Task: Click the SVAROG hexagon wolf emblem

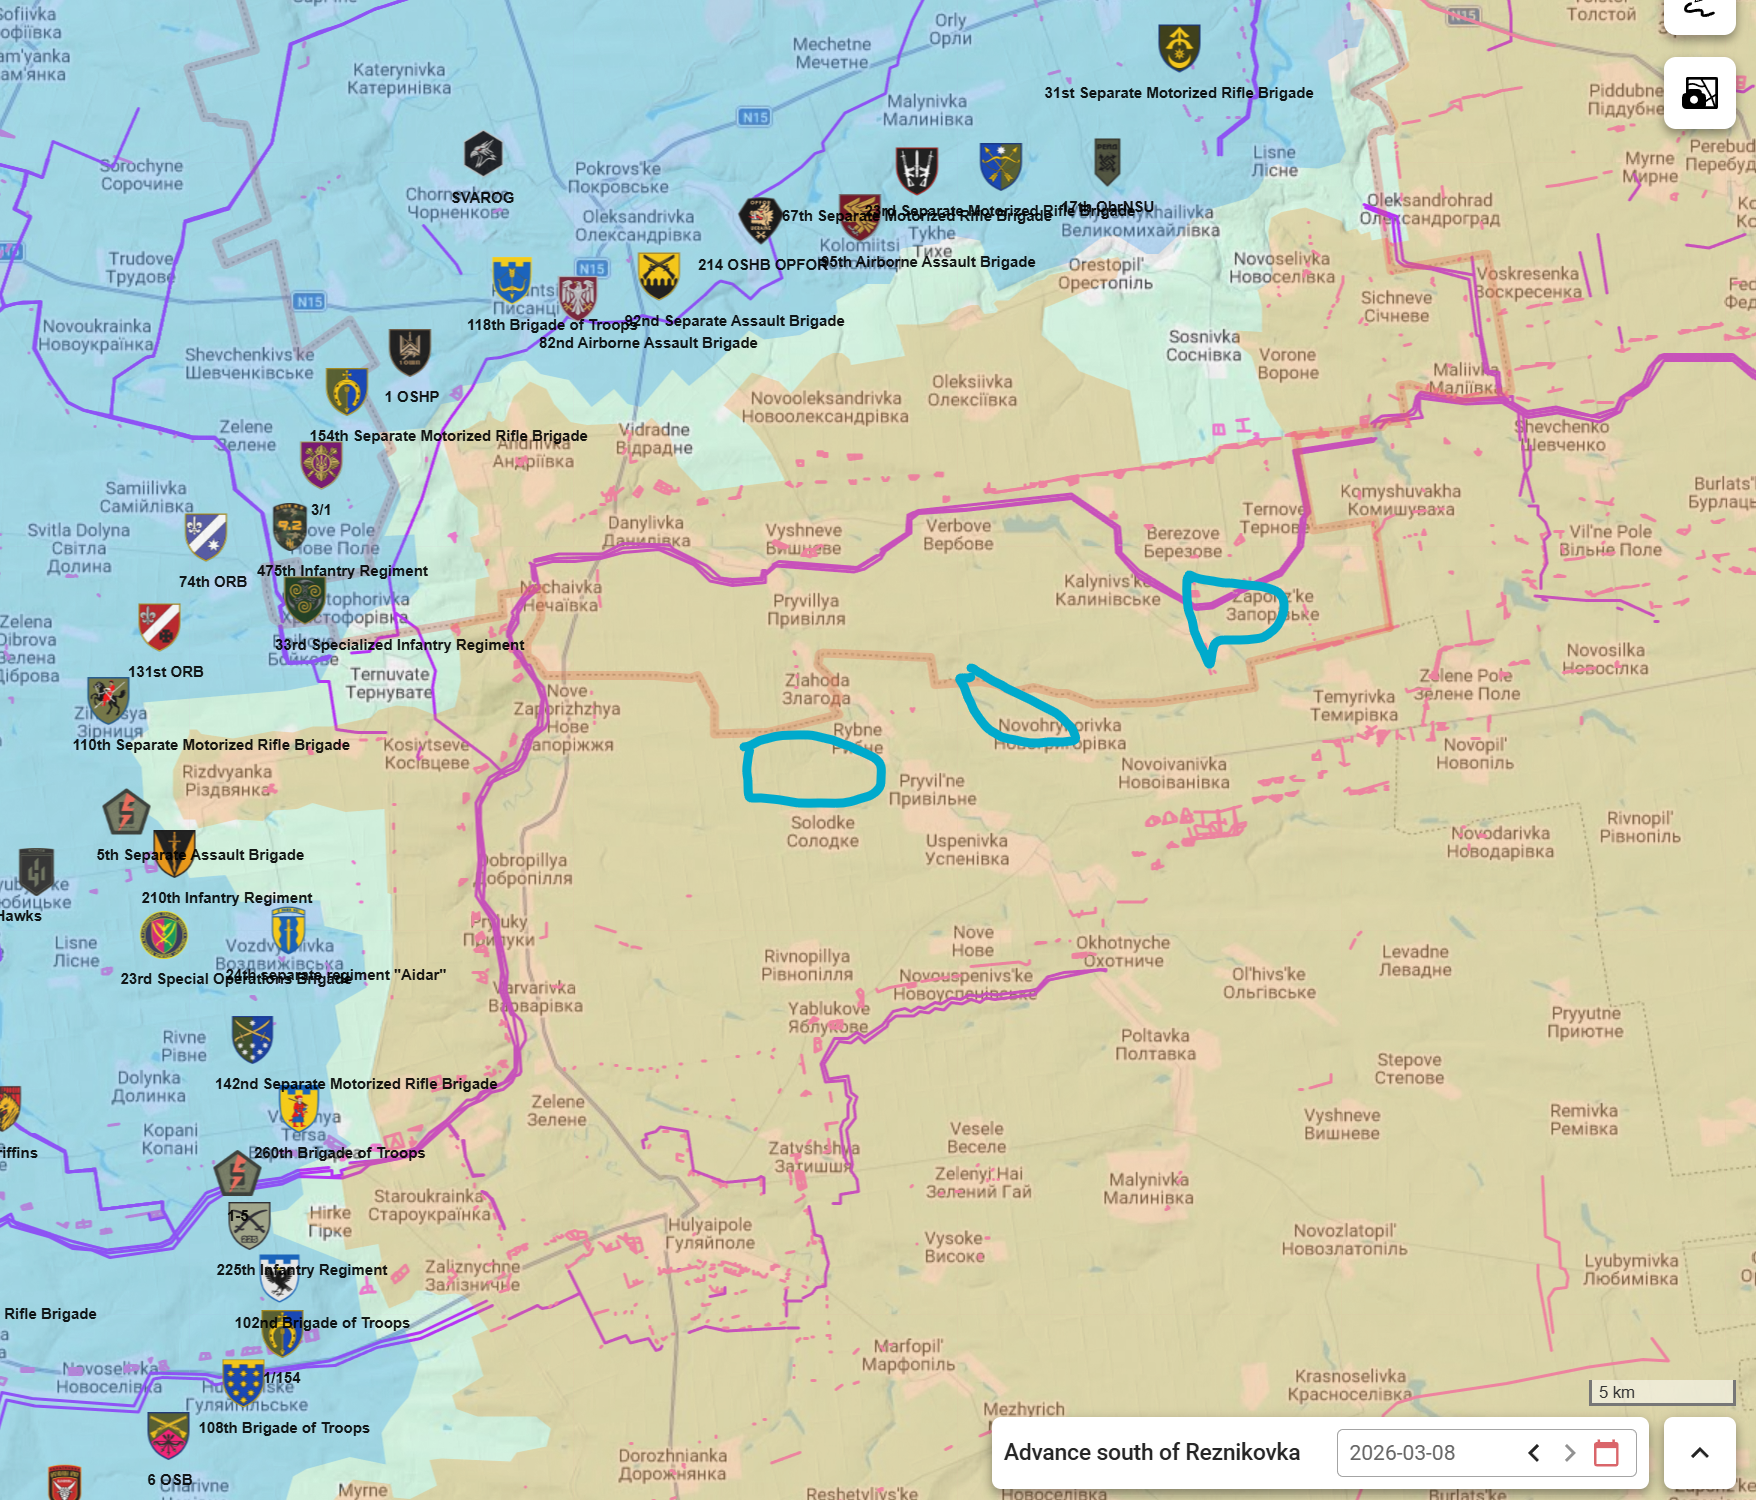Action: tap(483, 154)
